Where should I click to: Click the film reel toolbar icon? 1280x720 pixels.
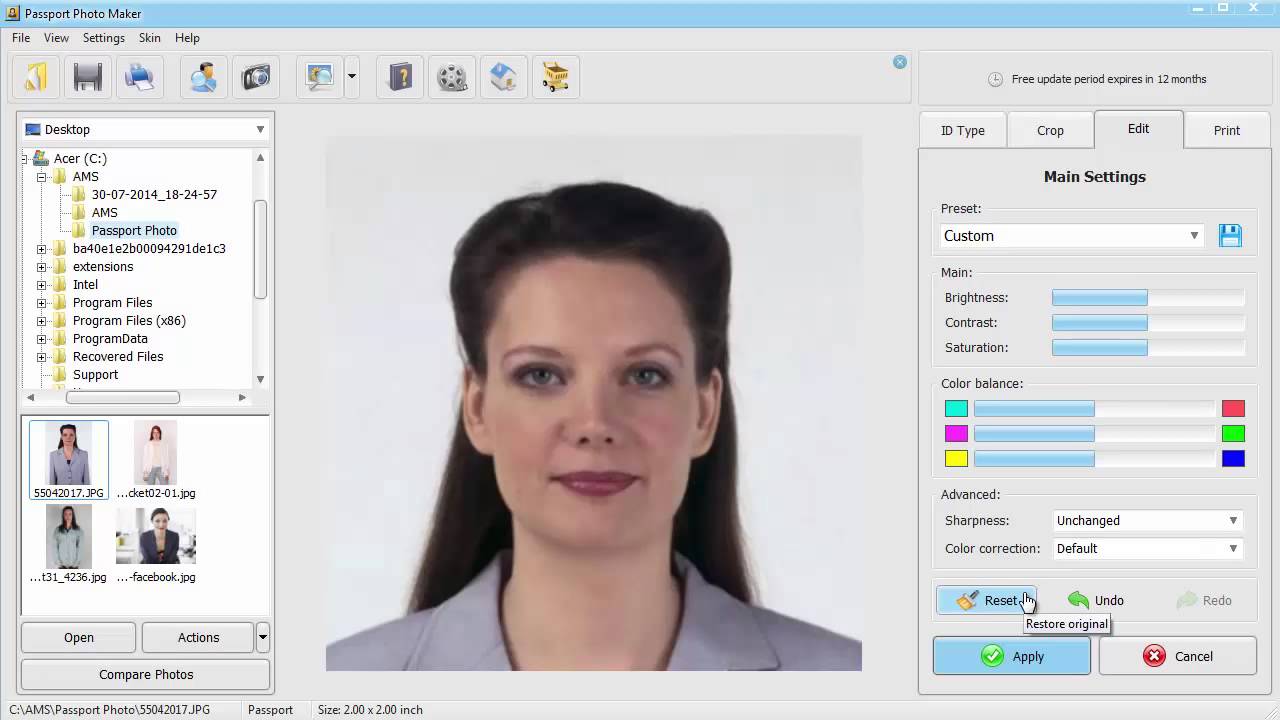pos(452,77)
